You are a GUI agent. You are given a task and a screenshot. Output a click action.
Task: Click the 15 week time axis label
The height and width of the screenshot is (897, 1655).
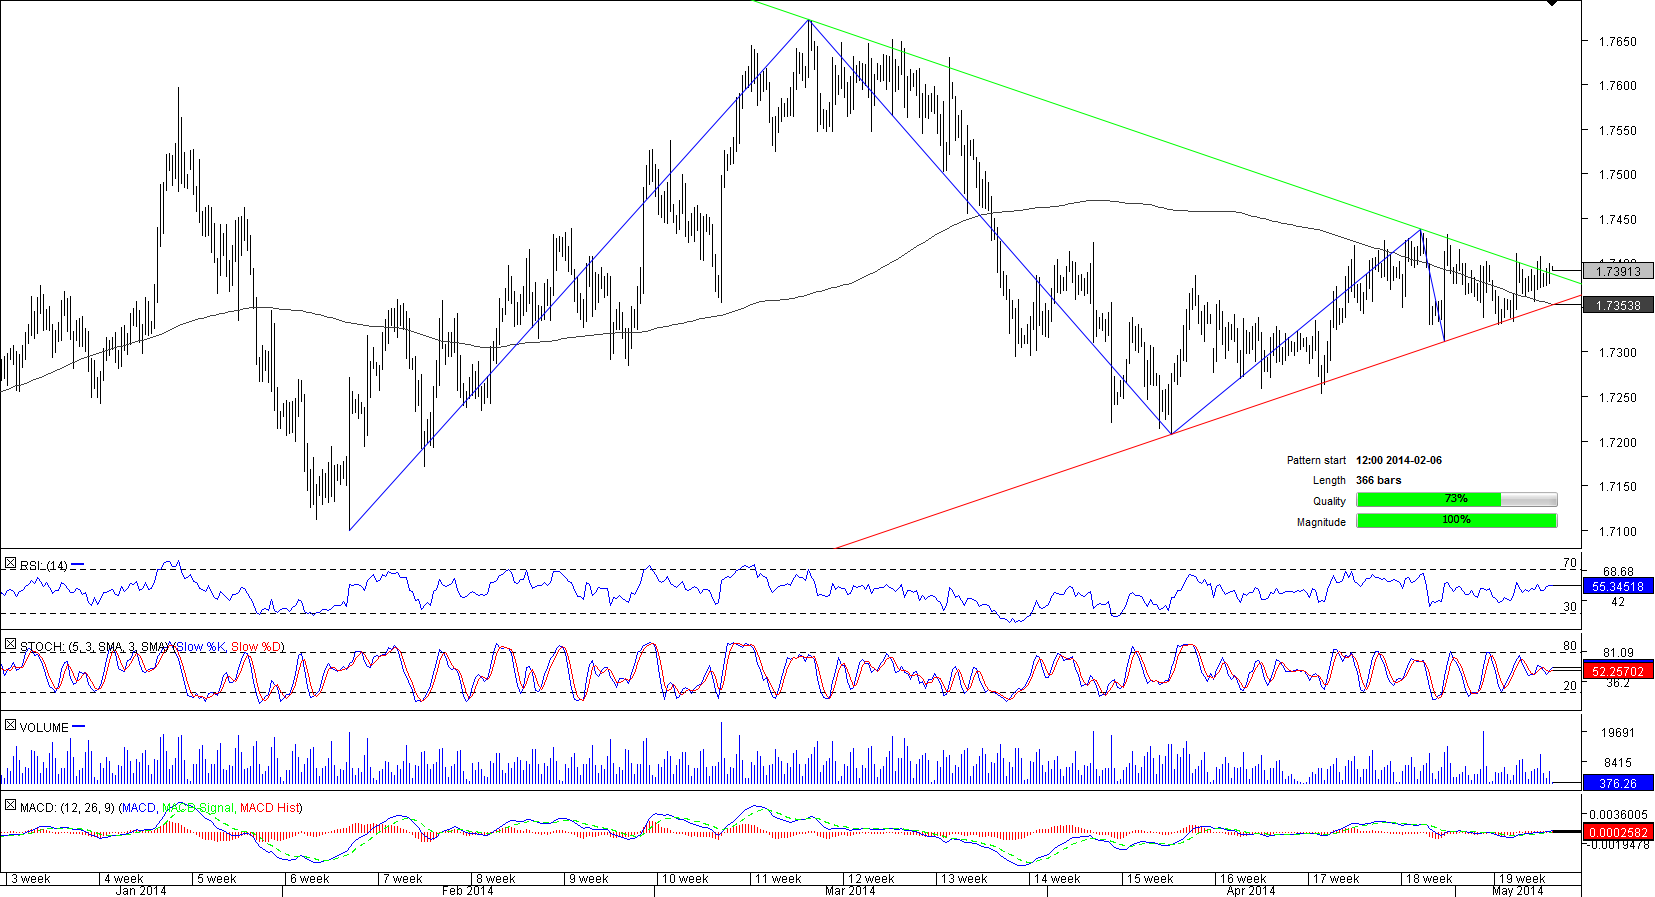(1150, 879)
